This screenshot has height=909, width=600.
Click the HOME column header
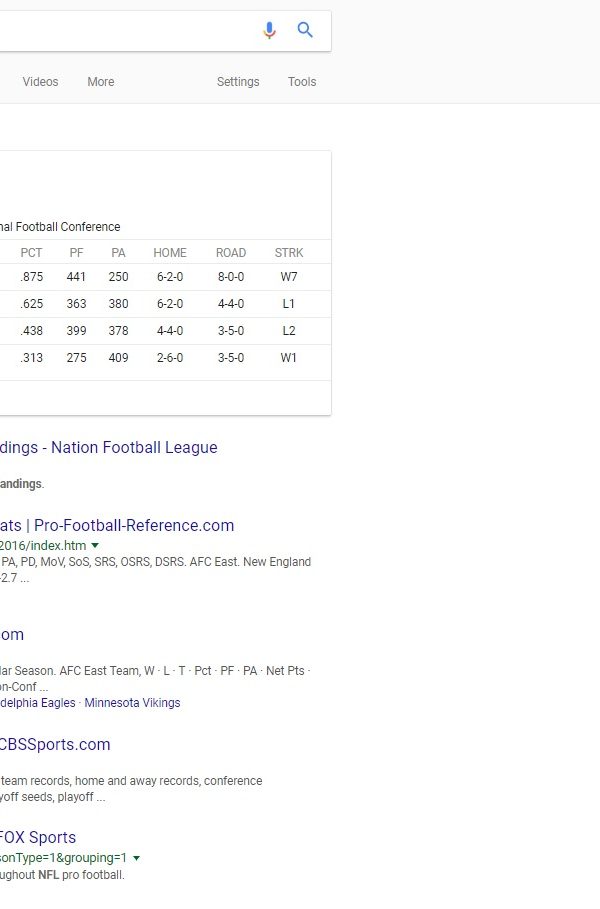pyautogui.click(x=170, y=253)
